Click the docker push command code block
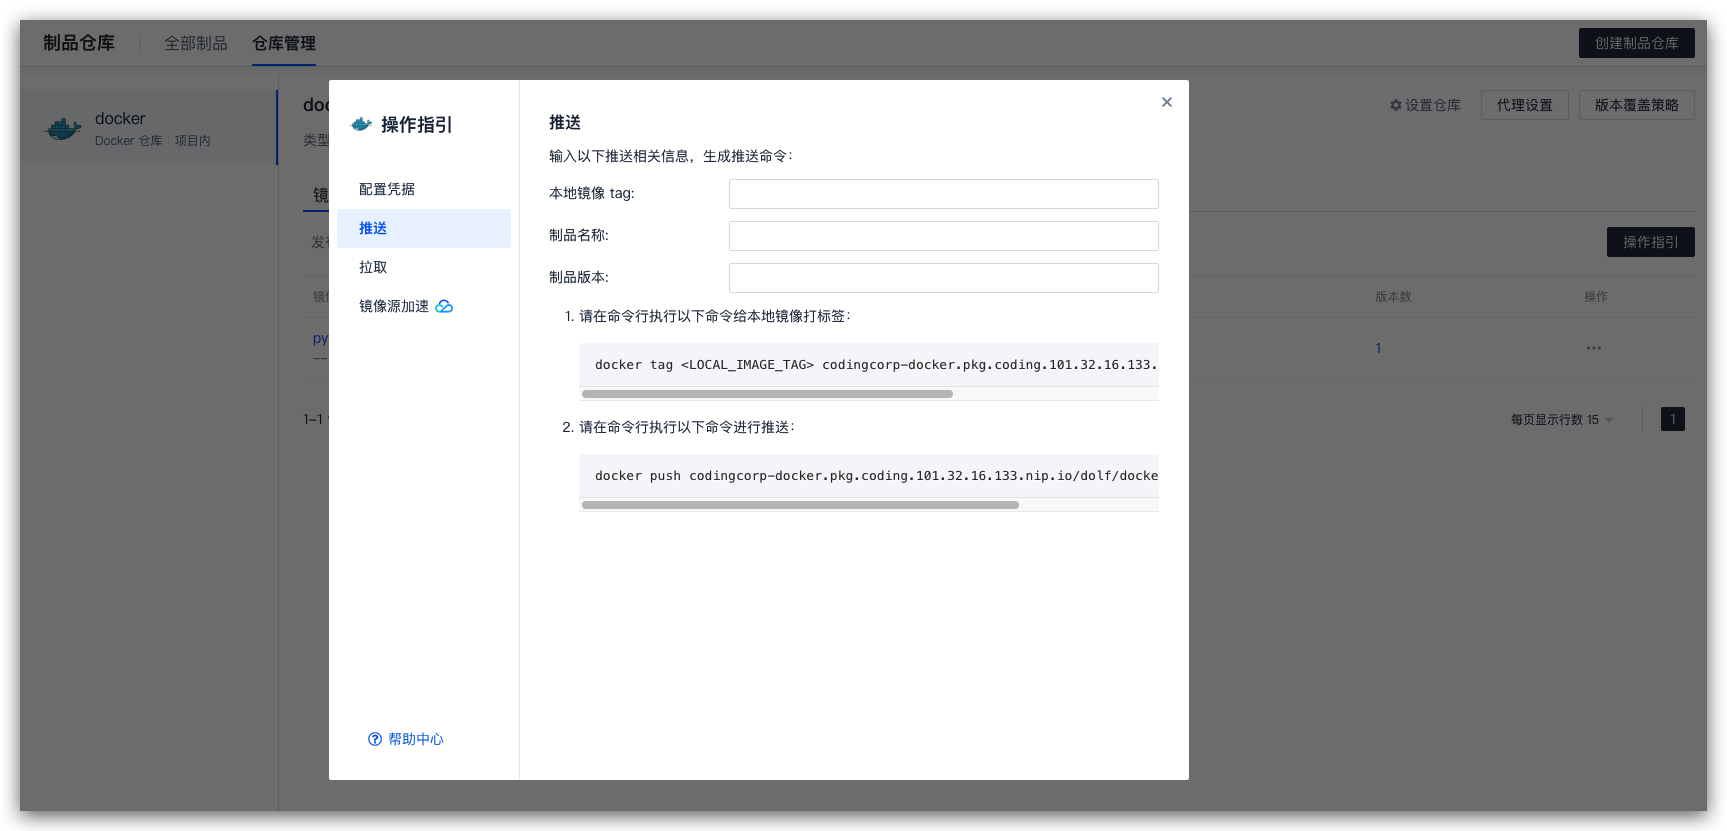The height and width of the screenshot is (831, 1727). click(x=868, y=476)
